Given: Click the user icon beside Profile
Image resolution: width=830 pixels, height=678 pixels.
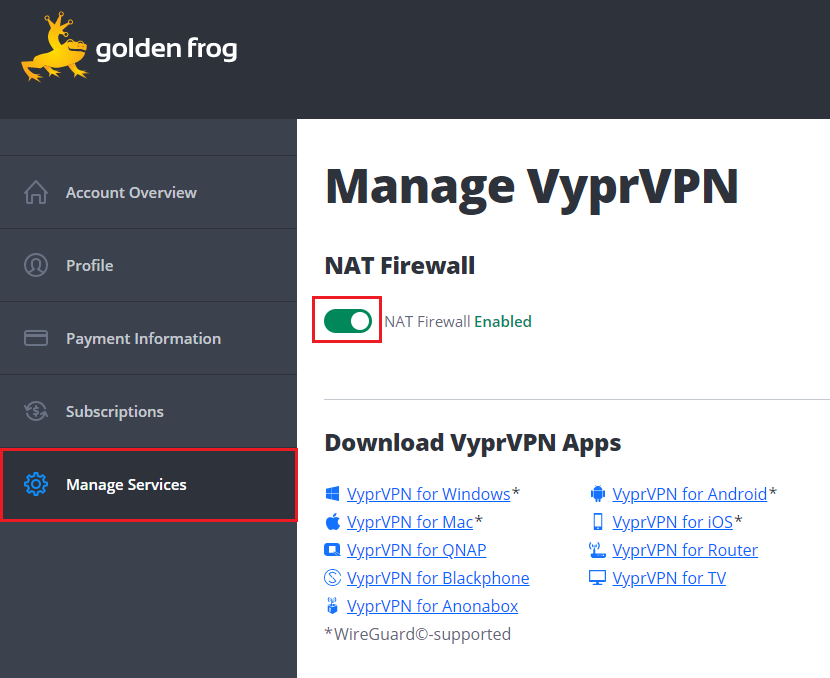Looking at the screenshot, I should [x=36, y=265].
